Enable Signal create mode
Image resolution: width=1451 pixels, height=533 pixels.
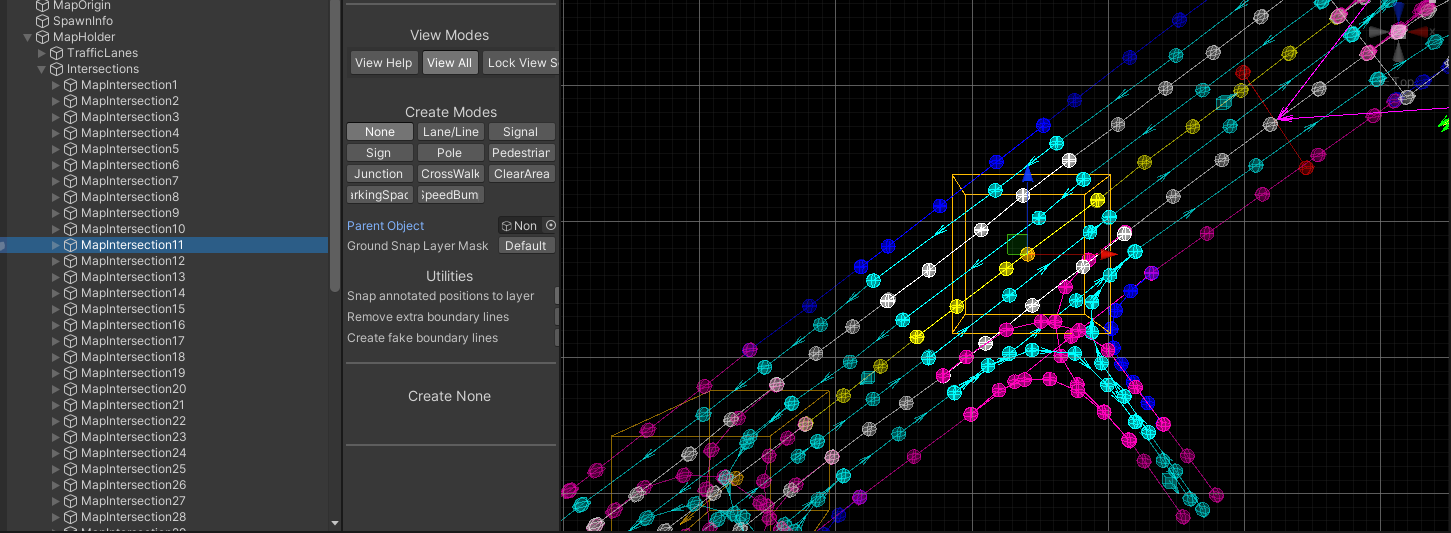pos(521,132)
